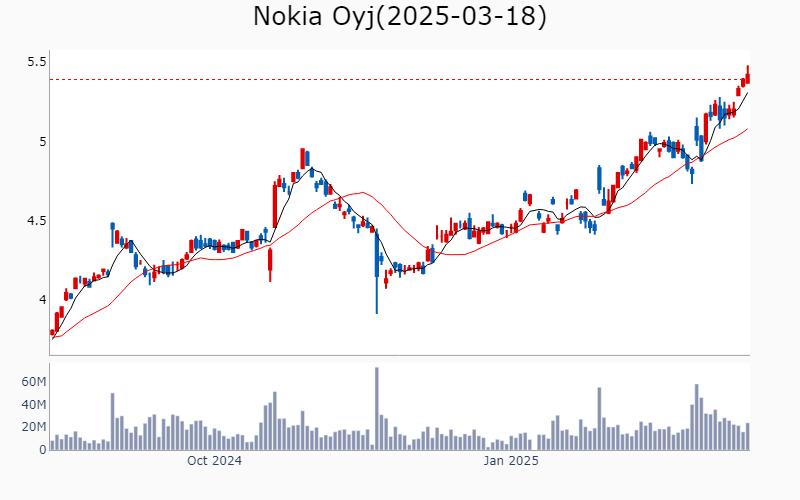
Task: Click the 4.5 price axis label
Action: pyautogui.click(x=36, y=221)
